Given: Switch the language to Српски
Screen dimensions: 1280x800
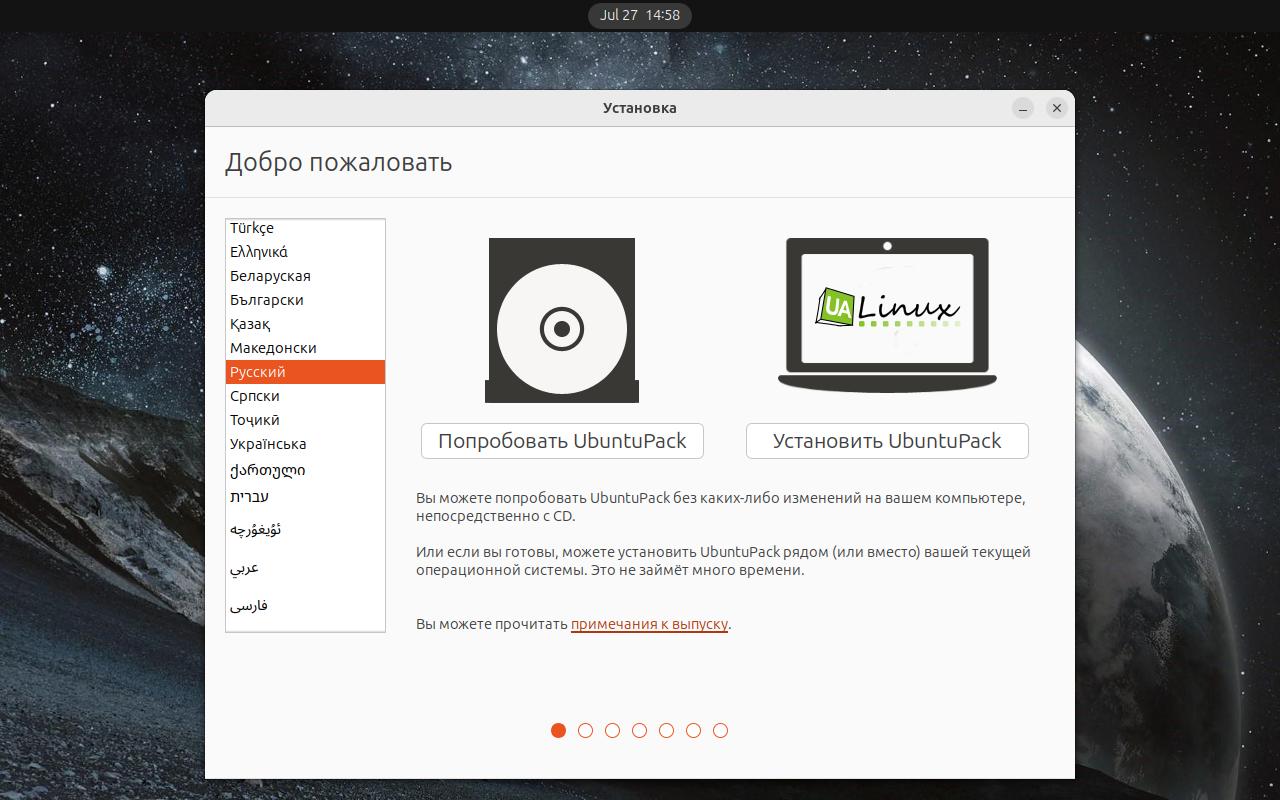Looking at the screenshot, I should [305, 396].
